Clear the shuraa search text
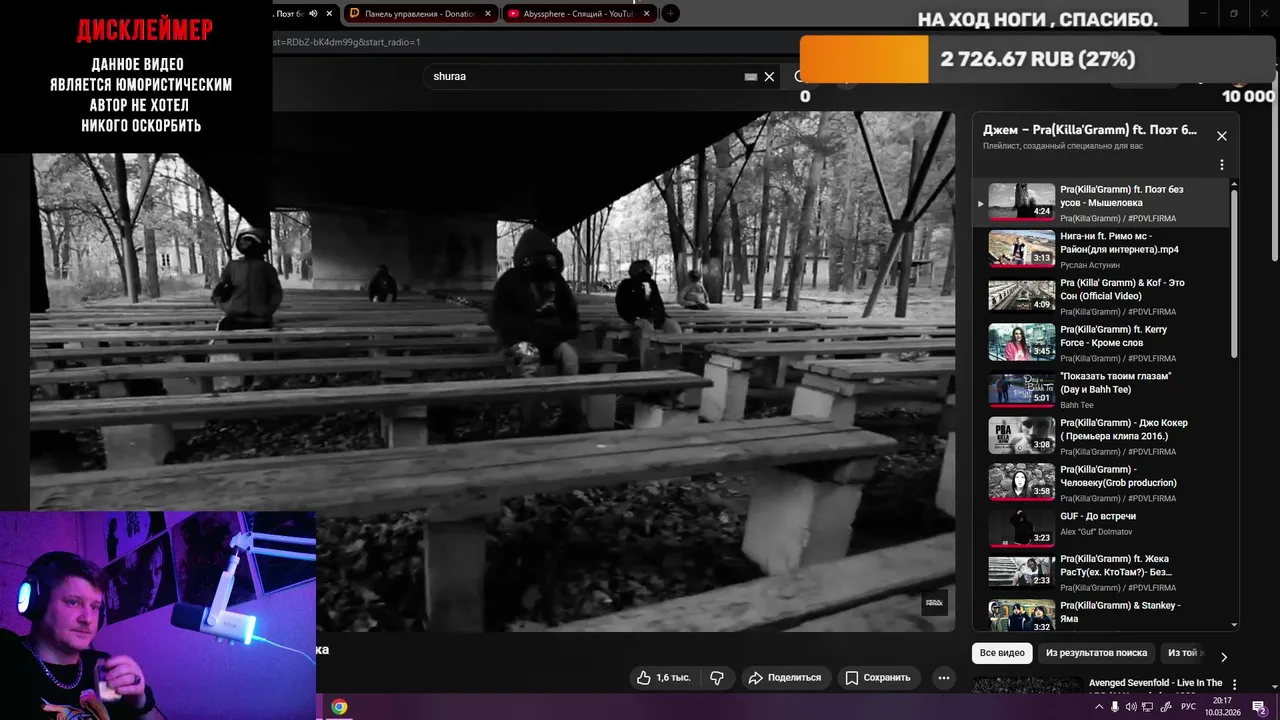 click(769, 76)
